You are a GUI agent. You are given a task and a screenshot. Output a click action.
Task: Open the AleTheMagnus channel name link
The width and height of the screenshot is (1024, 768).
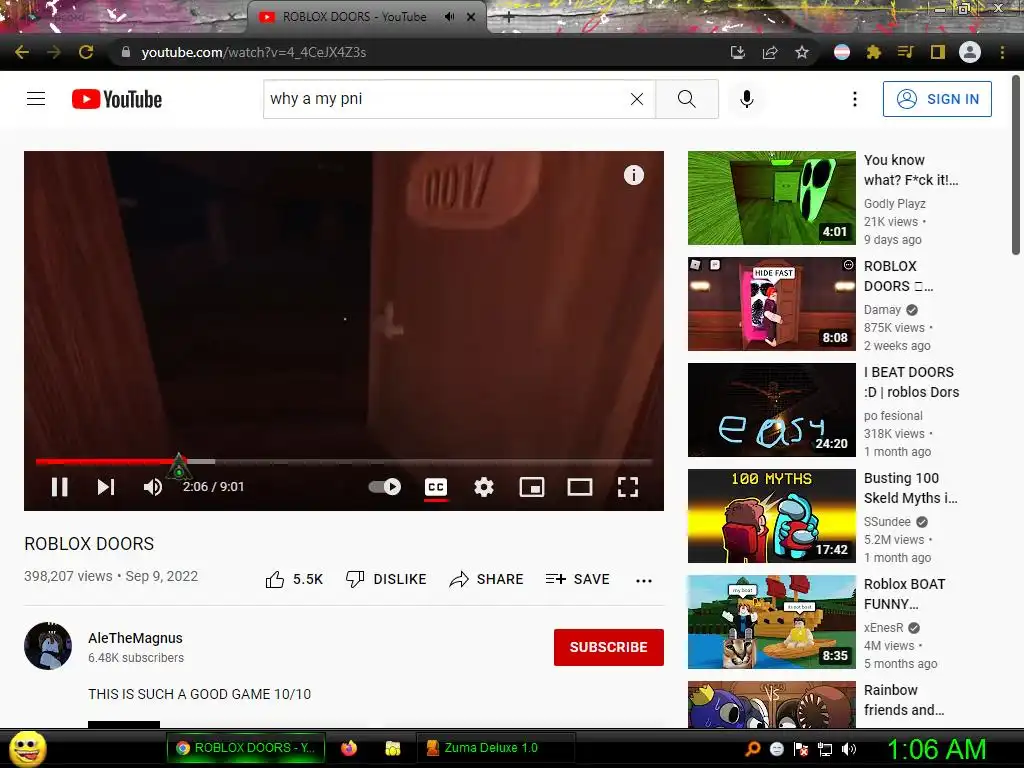(135, 638)
